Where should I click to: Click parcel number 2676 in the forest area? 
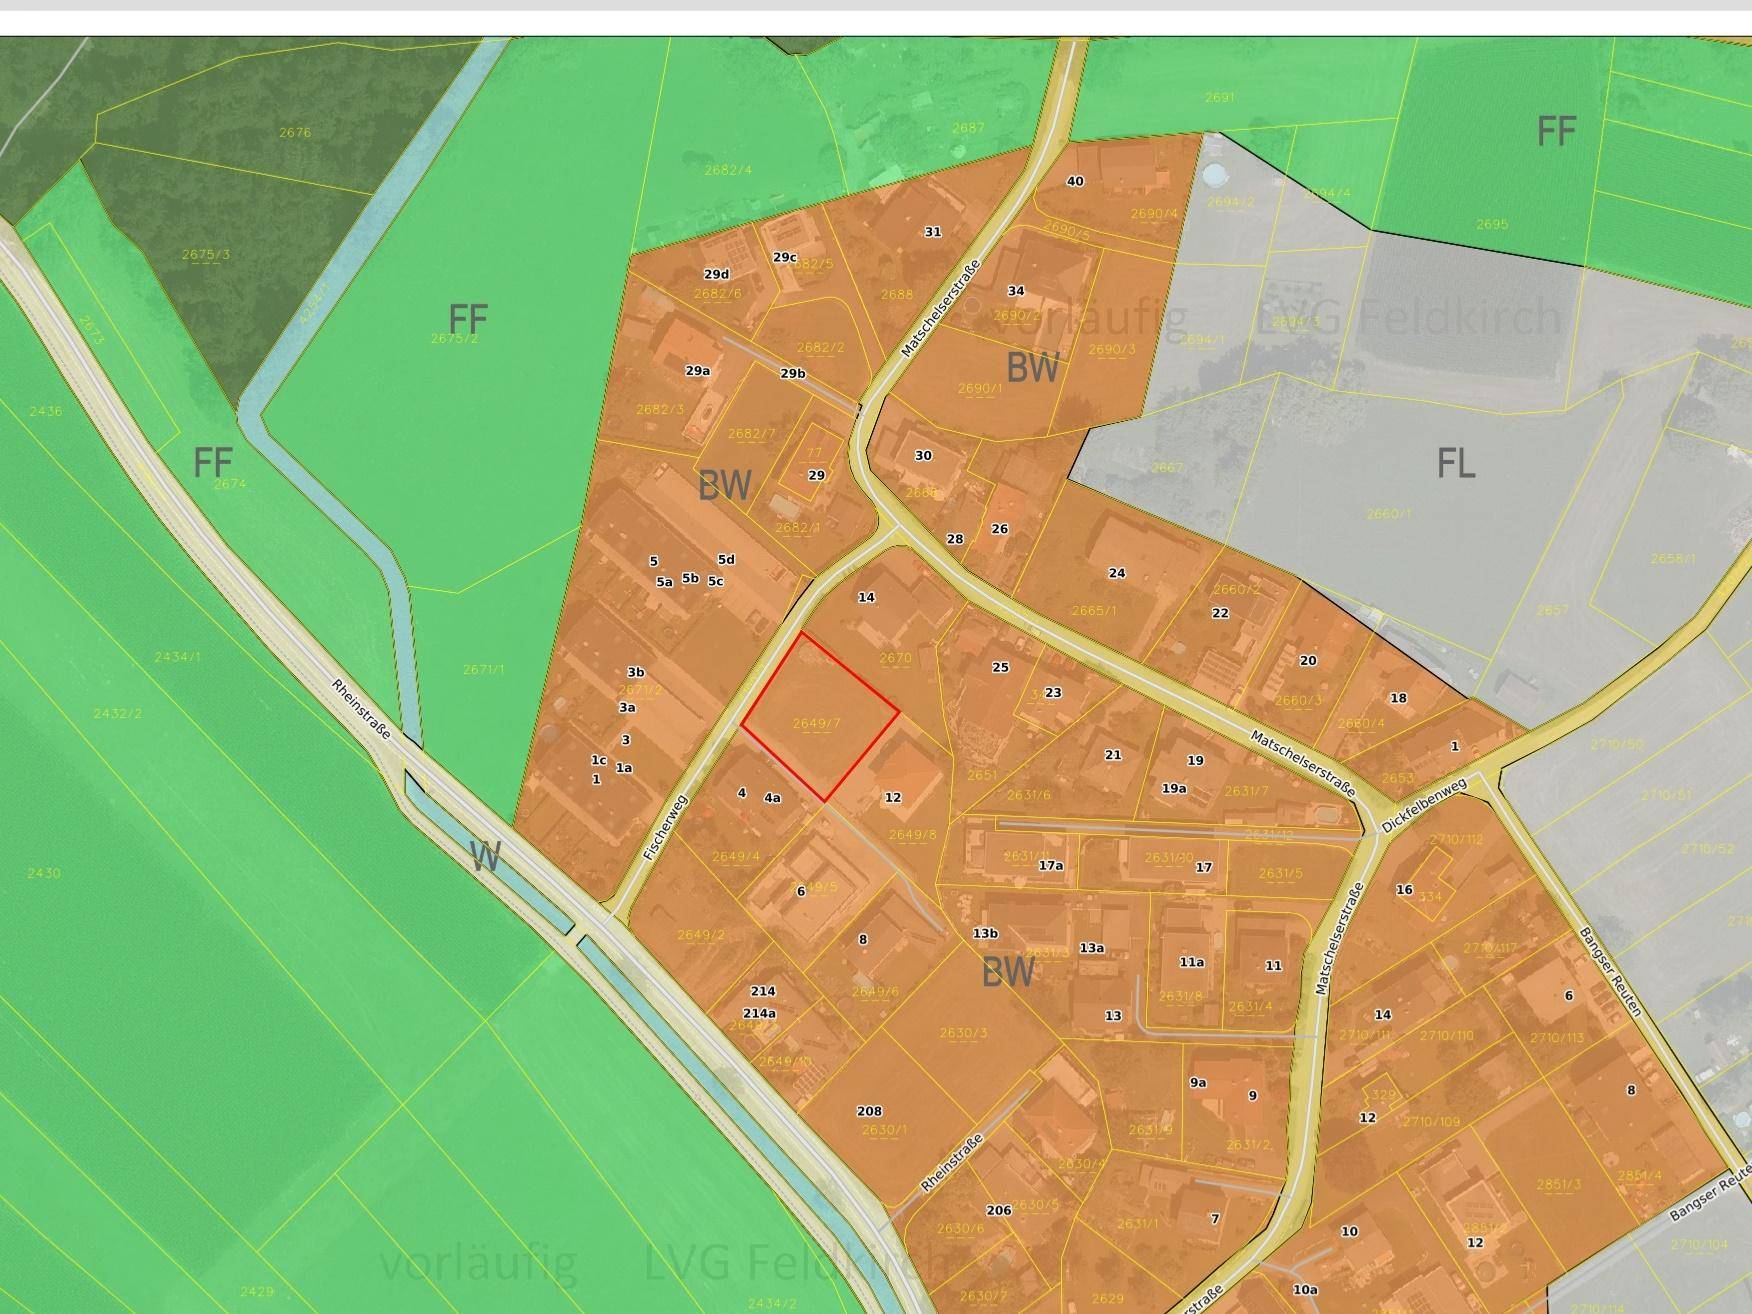(x=295, y=132)
